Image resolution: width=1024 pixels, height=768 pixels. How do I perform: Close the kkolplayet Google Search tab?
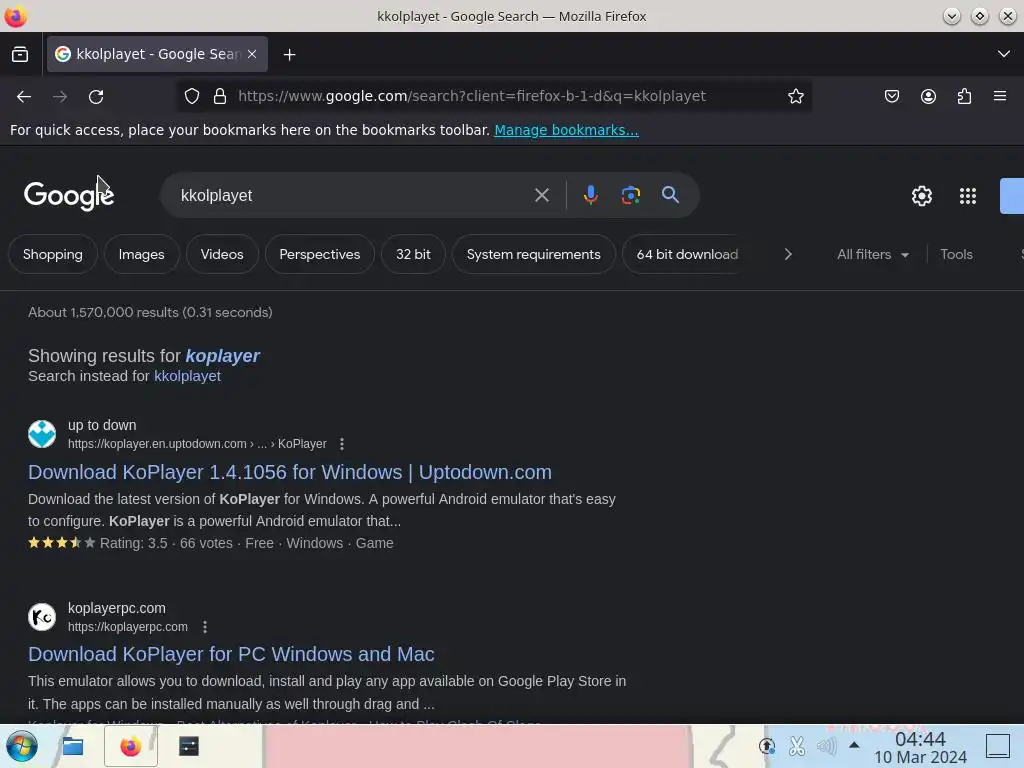(x=252, y=54)
